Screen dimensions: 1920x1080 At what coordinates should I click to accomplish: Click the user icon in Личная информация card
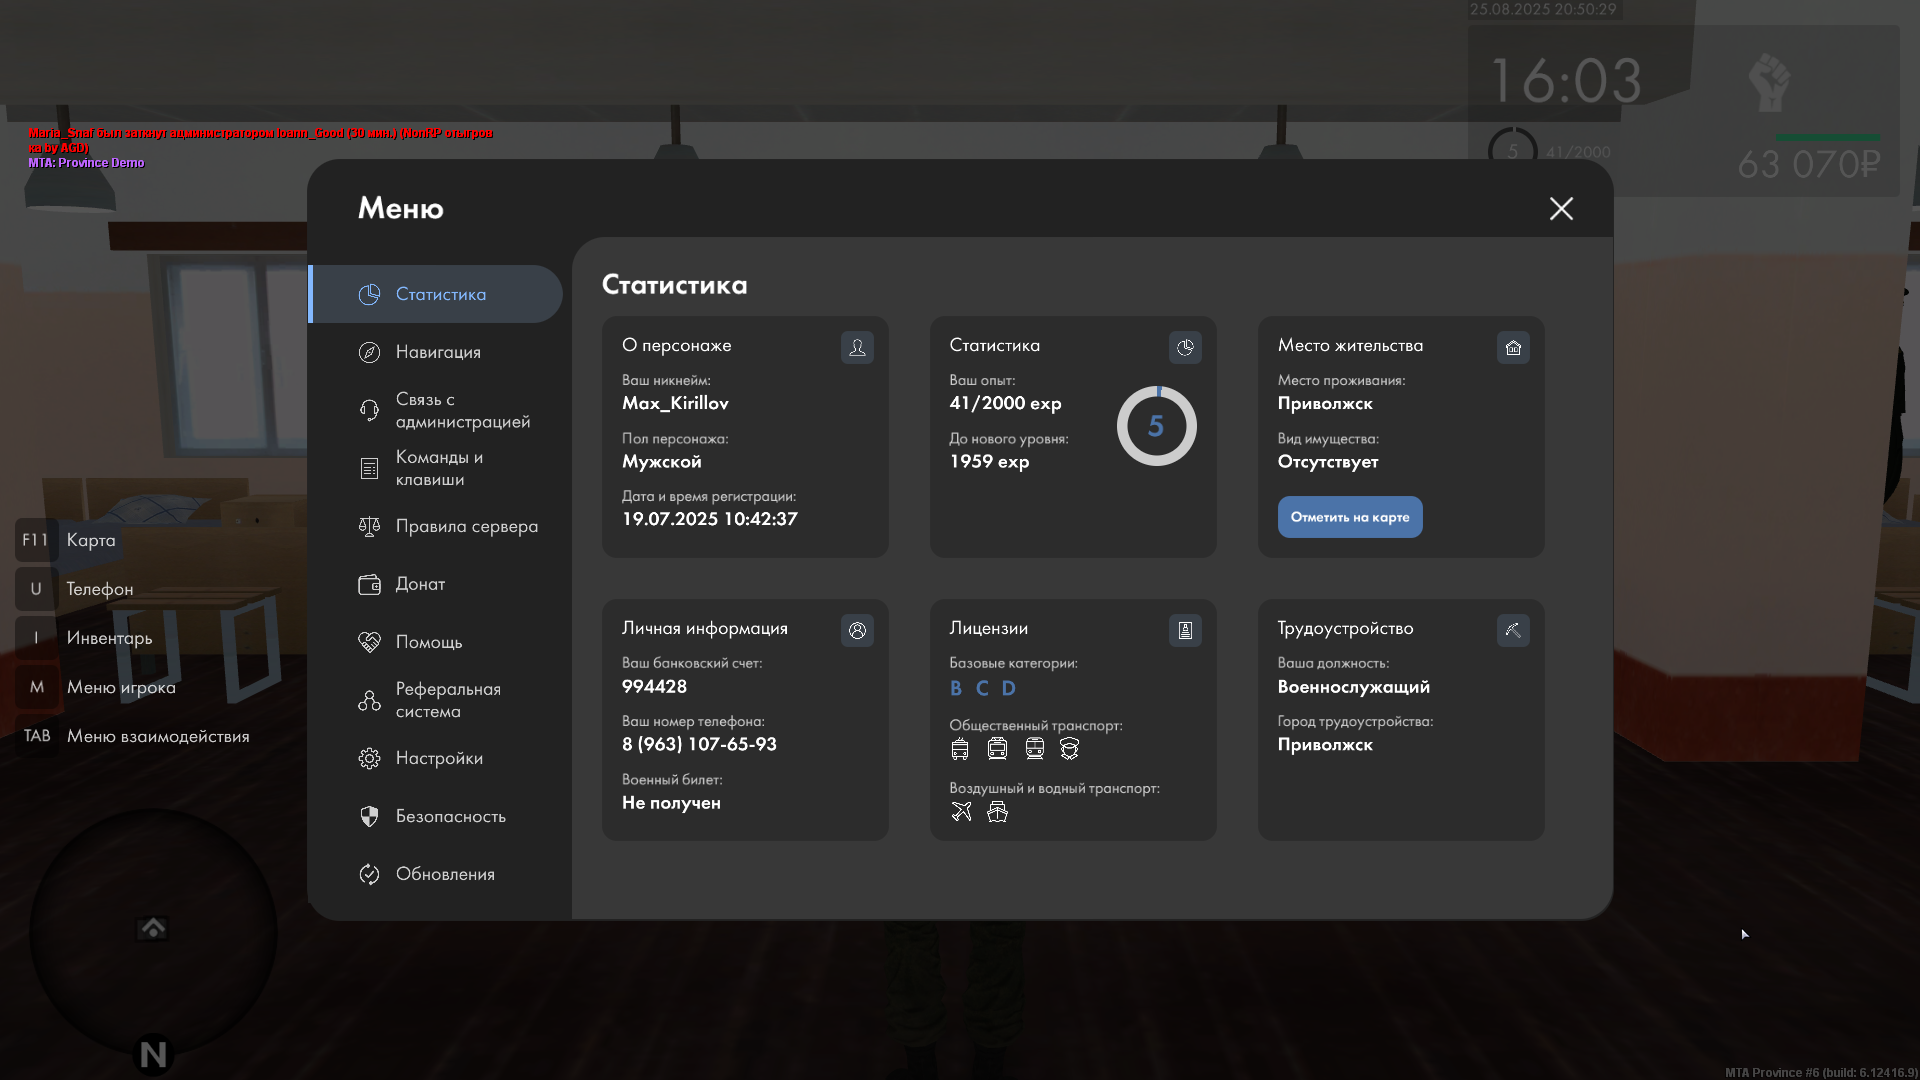(x=857, y=630)
